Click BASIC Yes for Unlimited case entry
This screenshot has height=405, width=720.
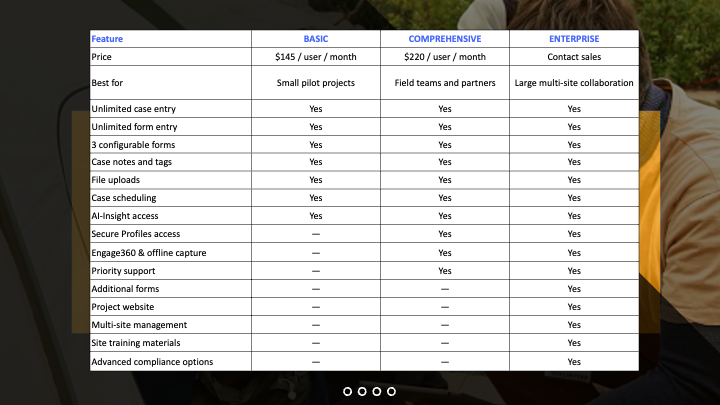[x=316, y=109]
